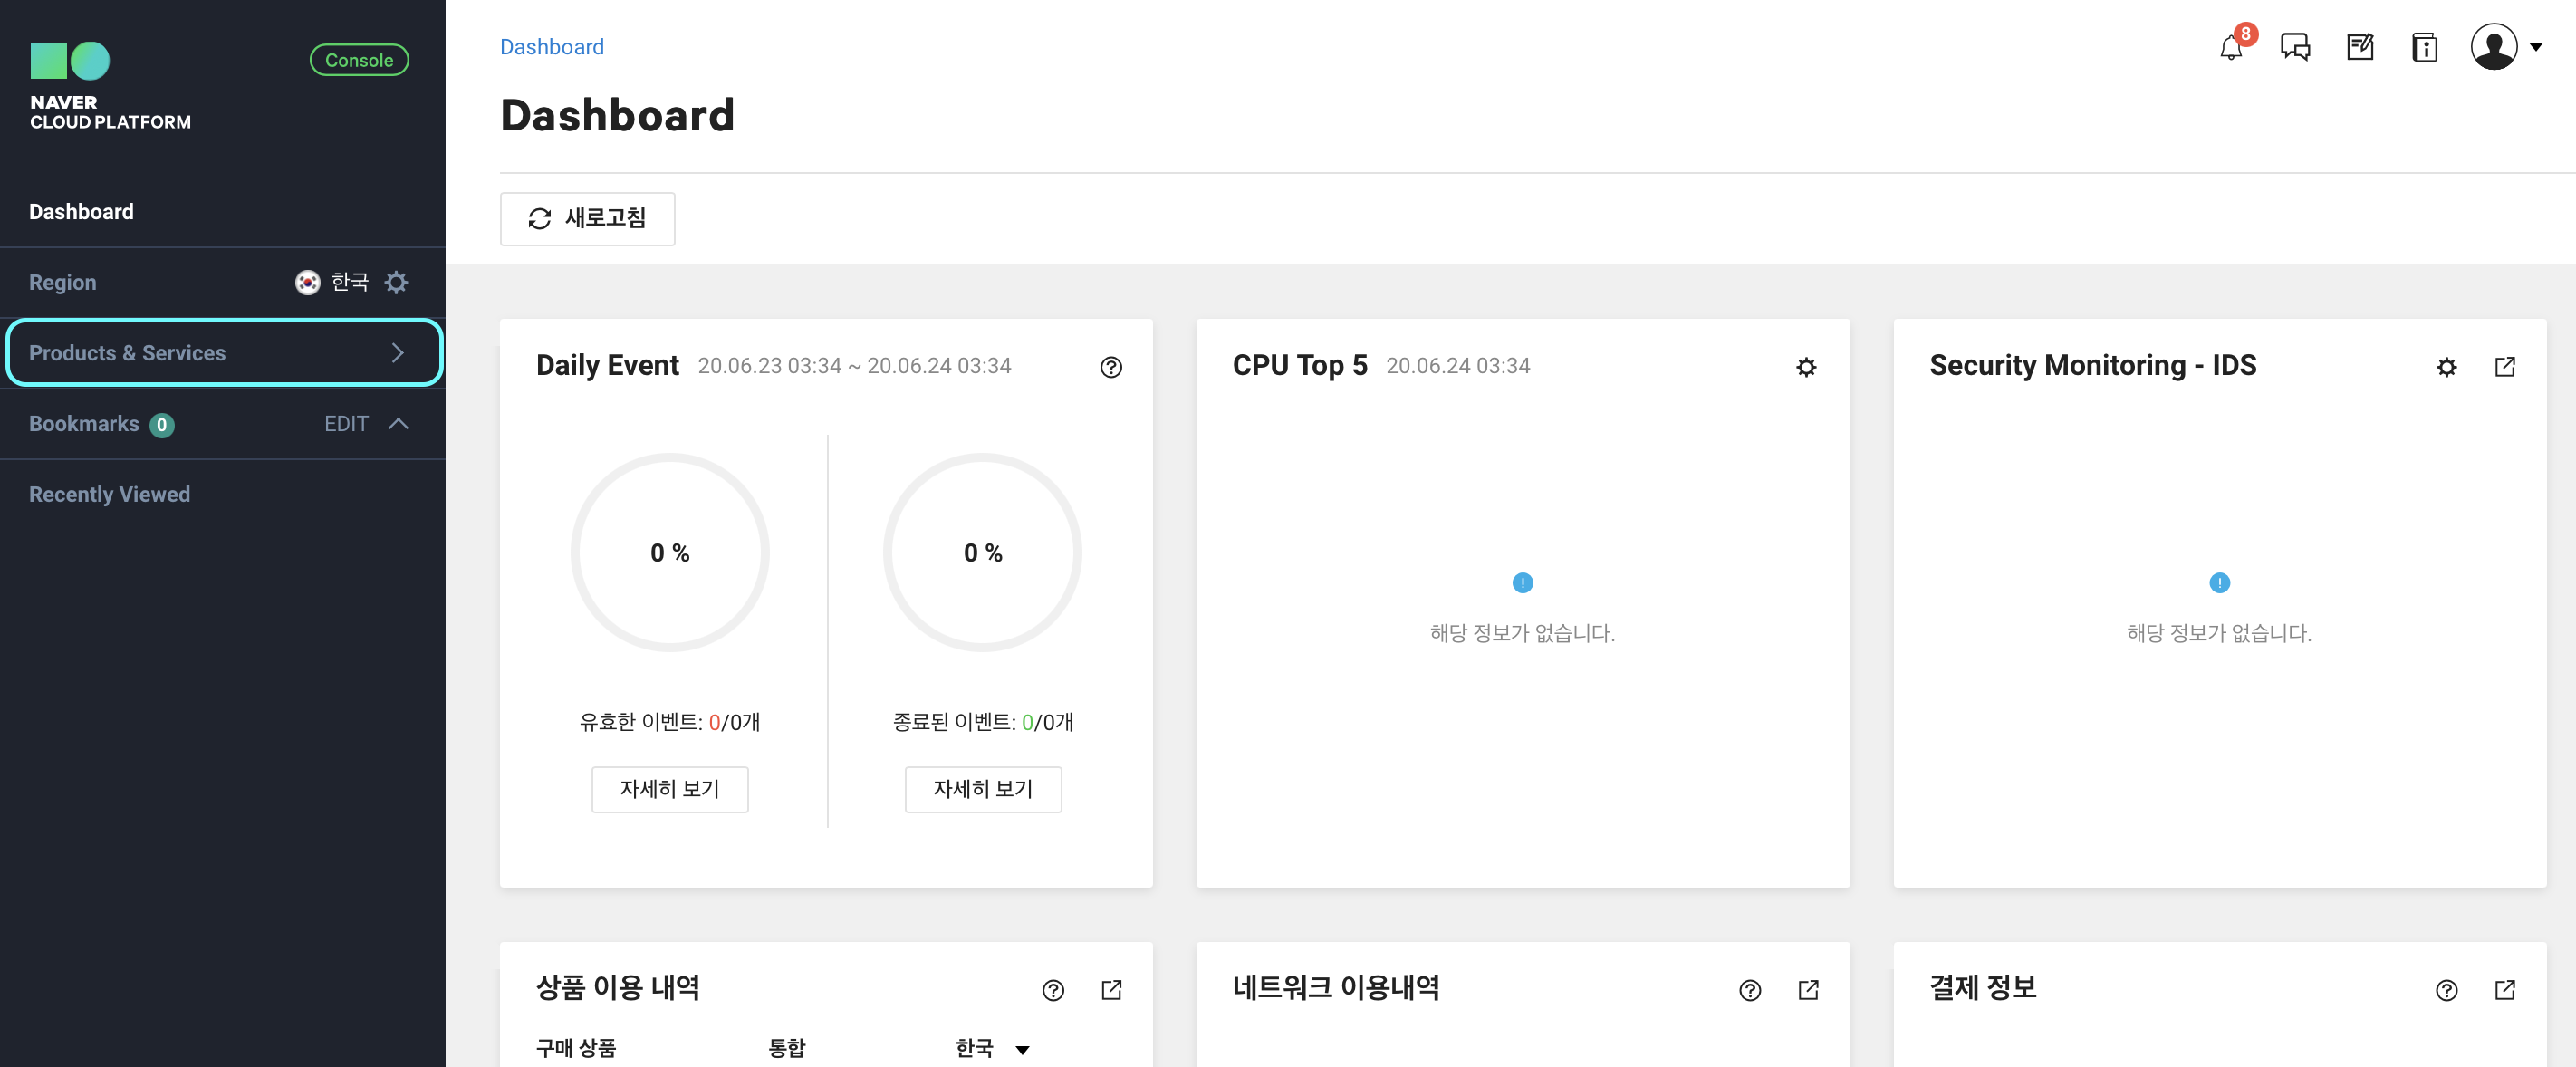Click 자세히 보기 under 종료된 이벤트
This screenshot has width=2576, height=1067.
(x=982, y=790)
